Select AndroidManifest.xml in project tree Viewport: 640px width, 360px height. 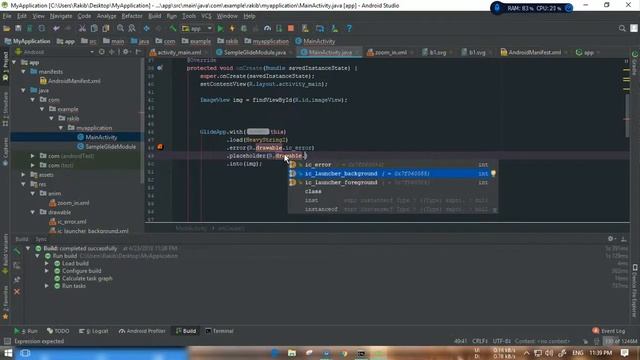[x=74, y=81]
